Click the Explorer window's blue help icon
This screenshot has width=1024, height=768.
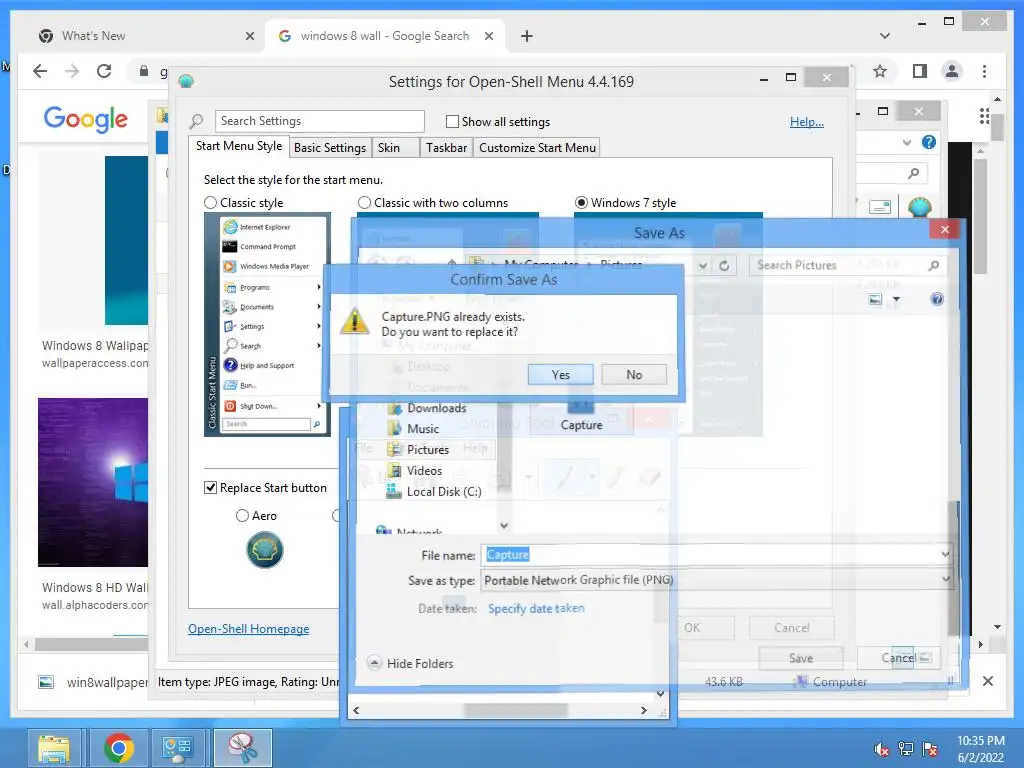(x=929, y=142)
